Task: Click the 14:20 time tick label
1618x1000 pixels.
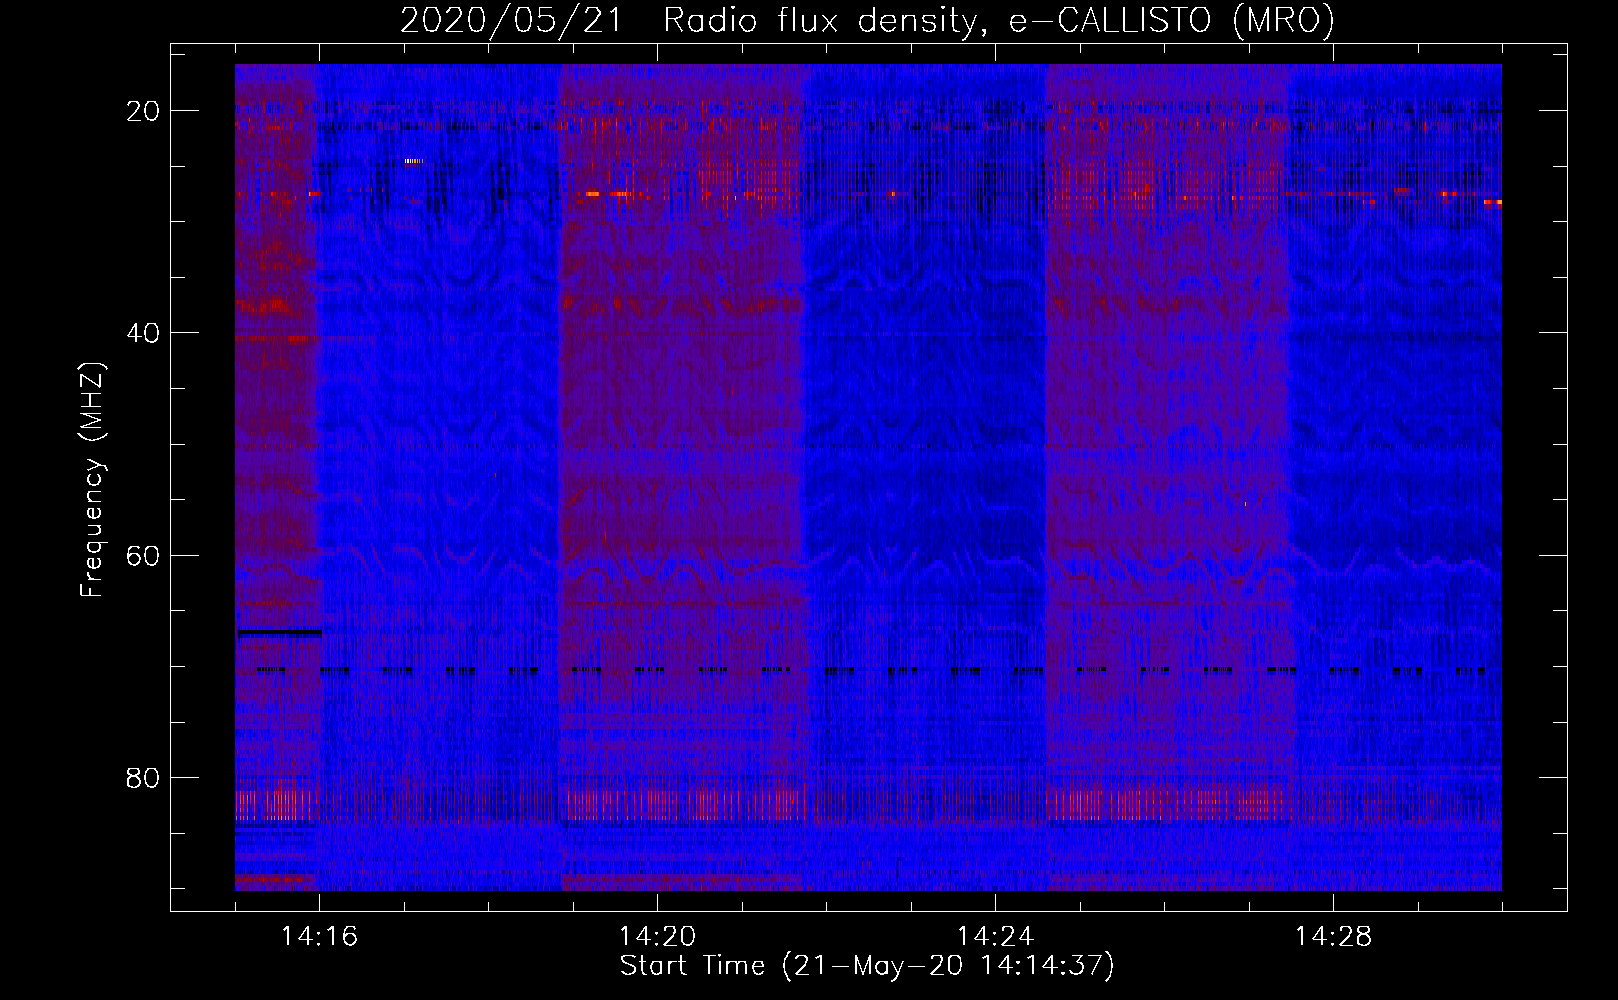Action: (x=657, y=937)
